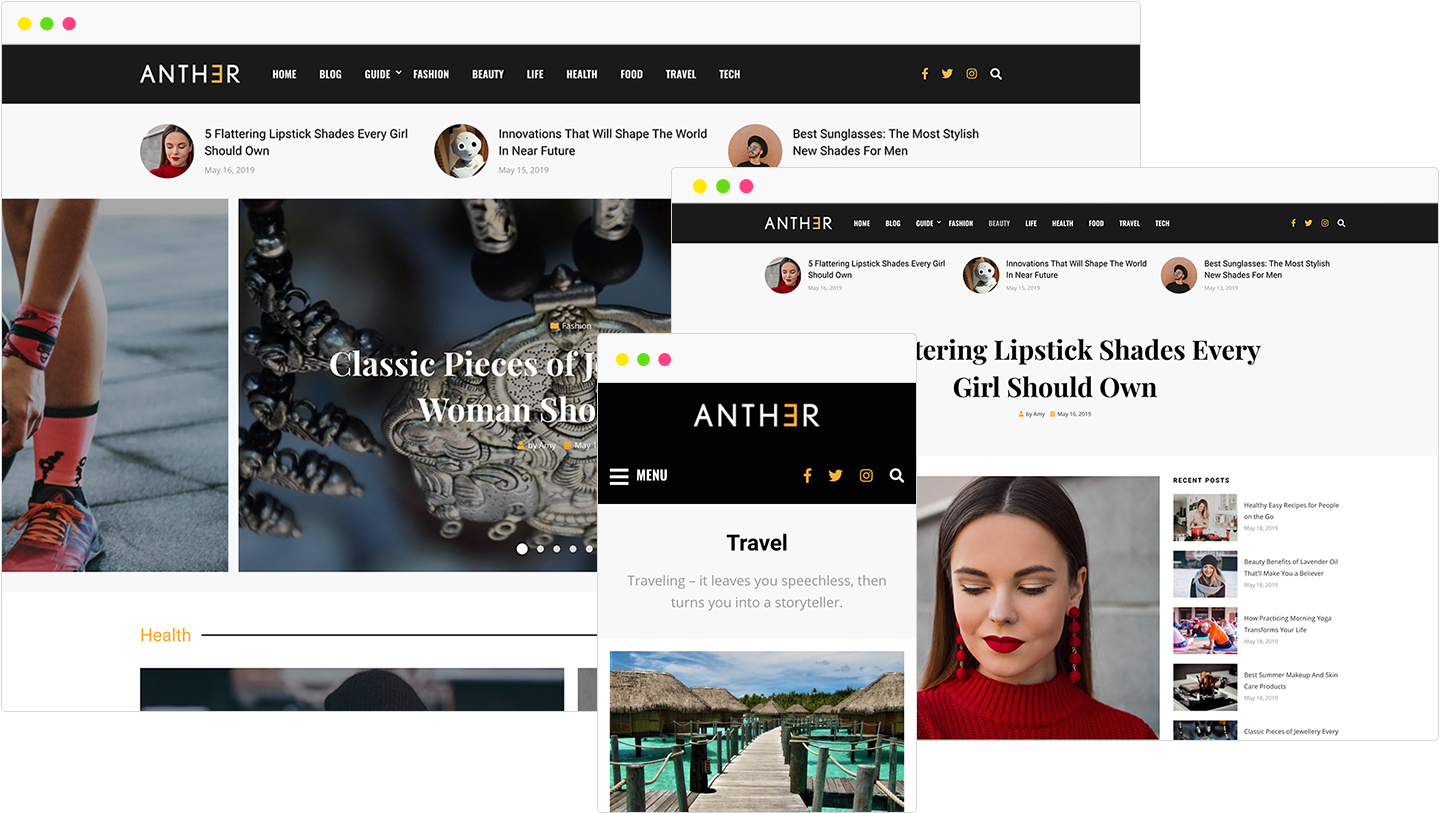Viewport: 1440px width, 813px height.
Task: Open the Twitter icon in the large desktop header
Action: pyautogui.click(x=947, y=74)
